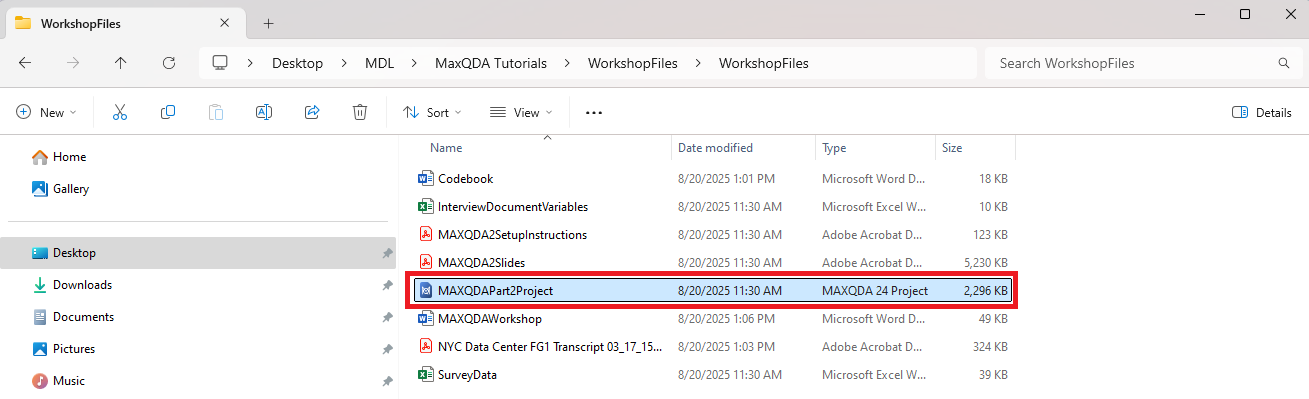Select the InterviewDocumentVariables file name
This screenshot has height=399, width=1309.
coord(513,207)
